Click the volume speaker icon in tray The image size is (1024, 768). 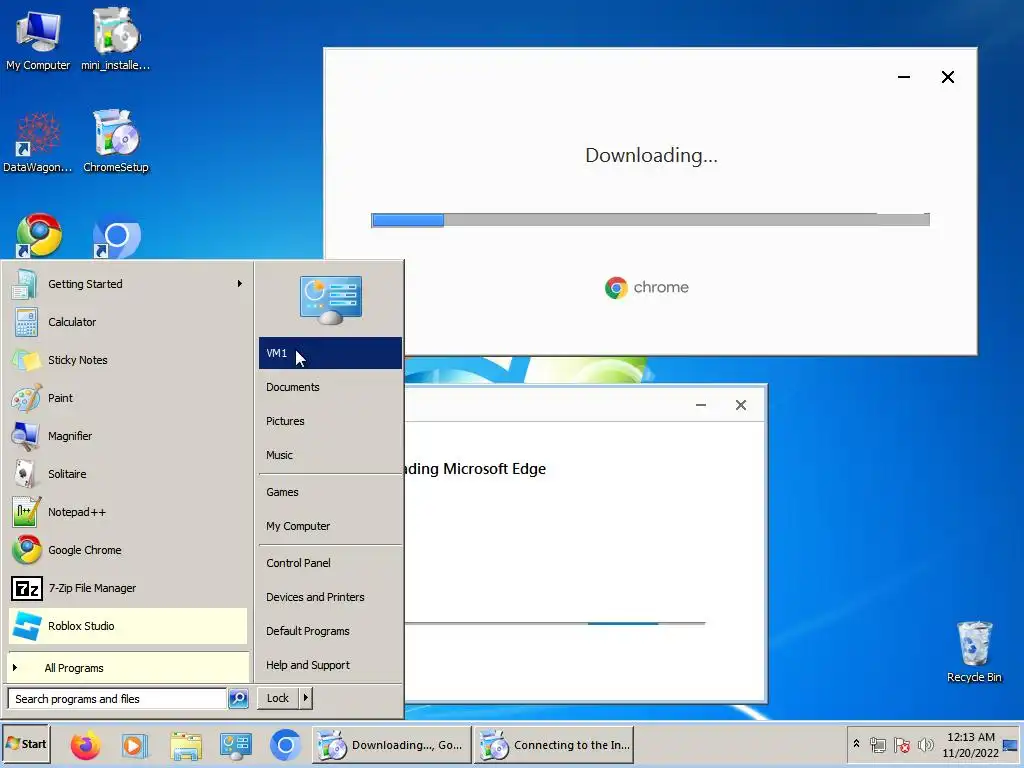click(925, 744)
